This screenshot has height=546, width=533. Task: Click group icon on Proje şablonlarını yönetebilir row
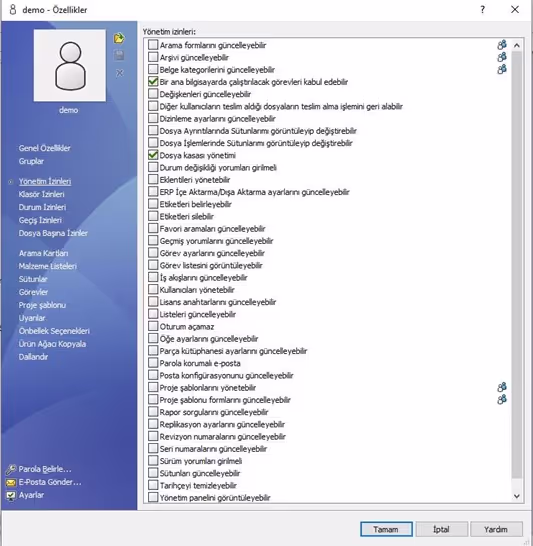(502, 387)
